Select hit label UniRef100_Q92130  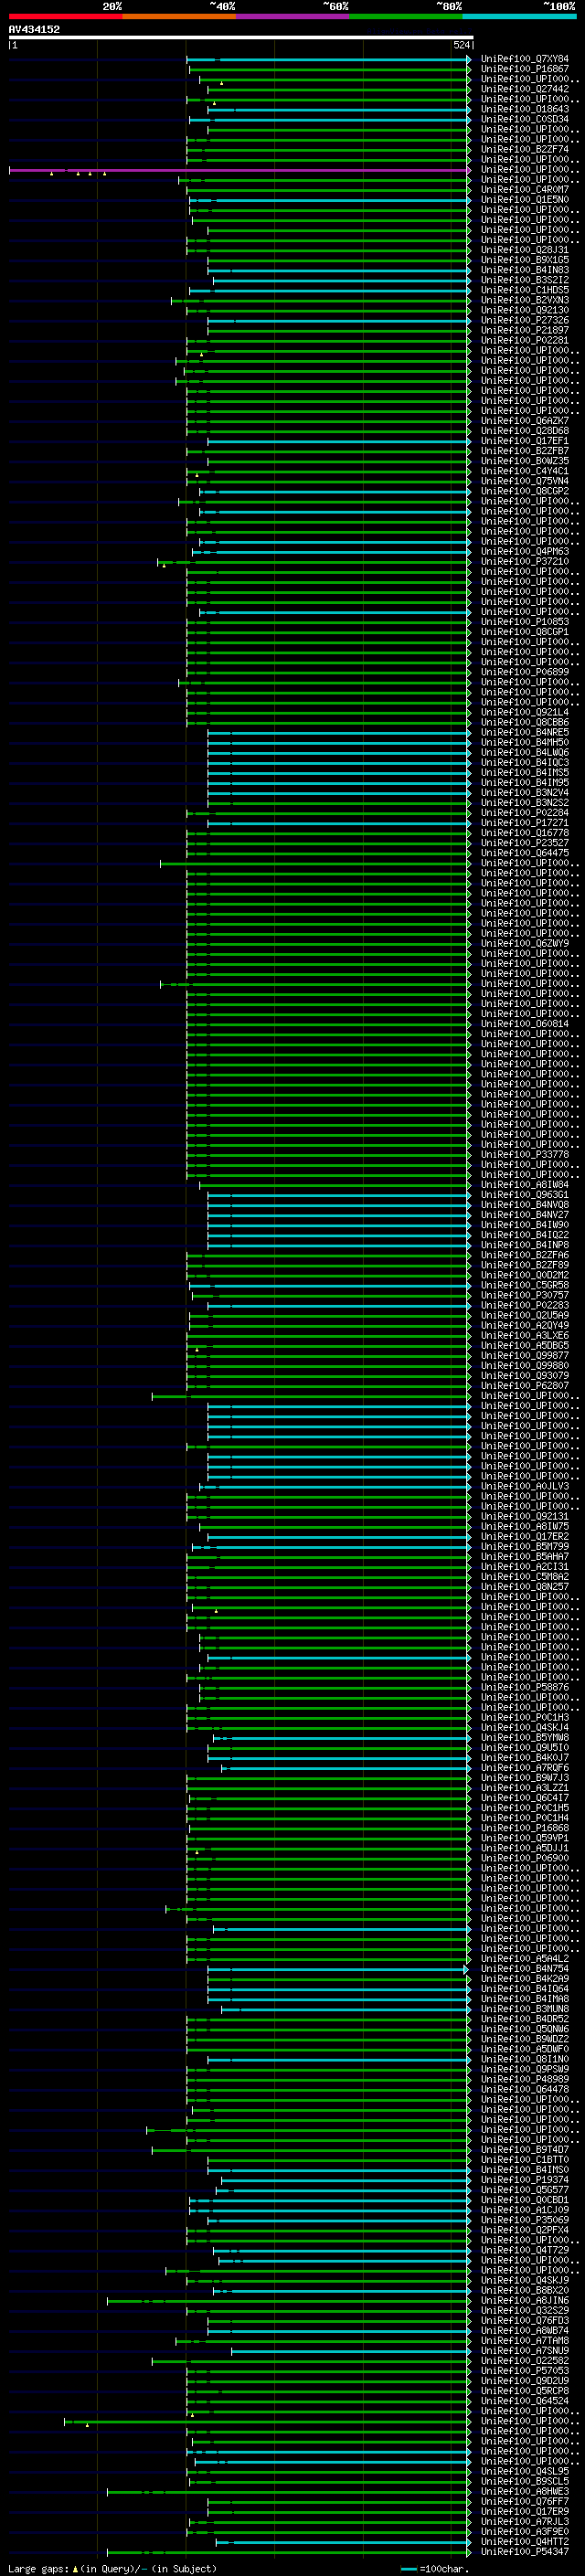[x=525, y=310]
